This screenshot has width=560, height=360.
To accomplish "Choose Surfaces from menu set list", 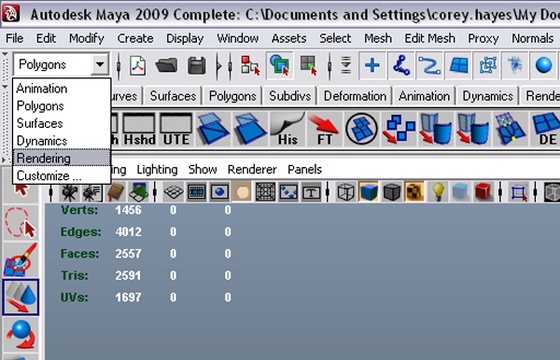I will point(61,123).
